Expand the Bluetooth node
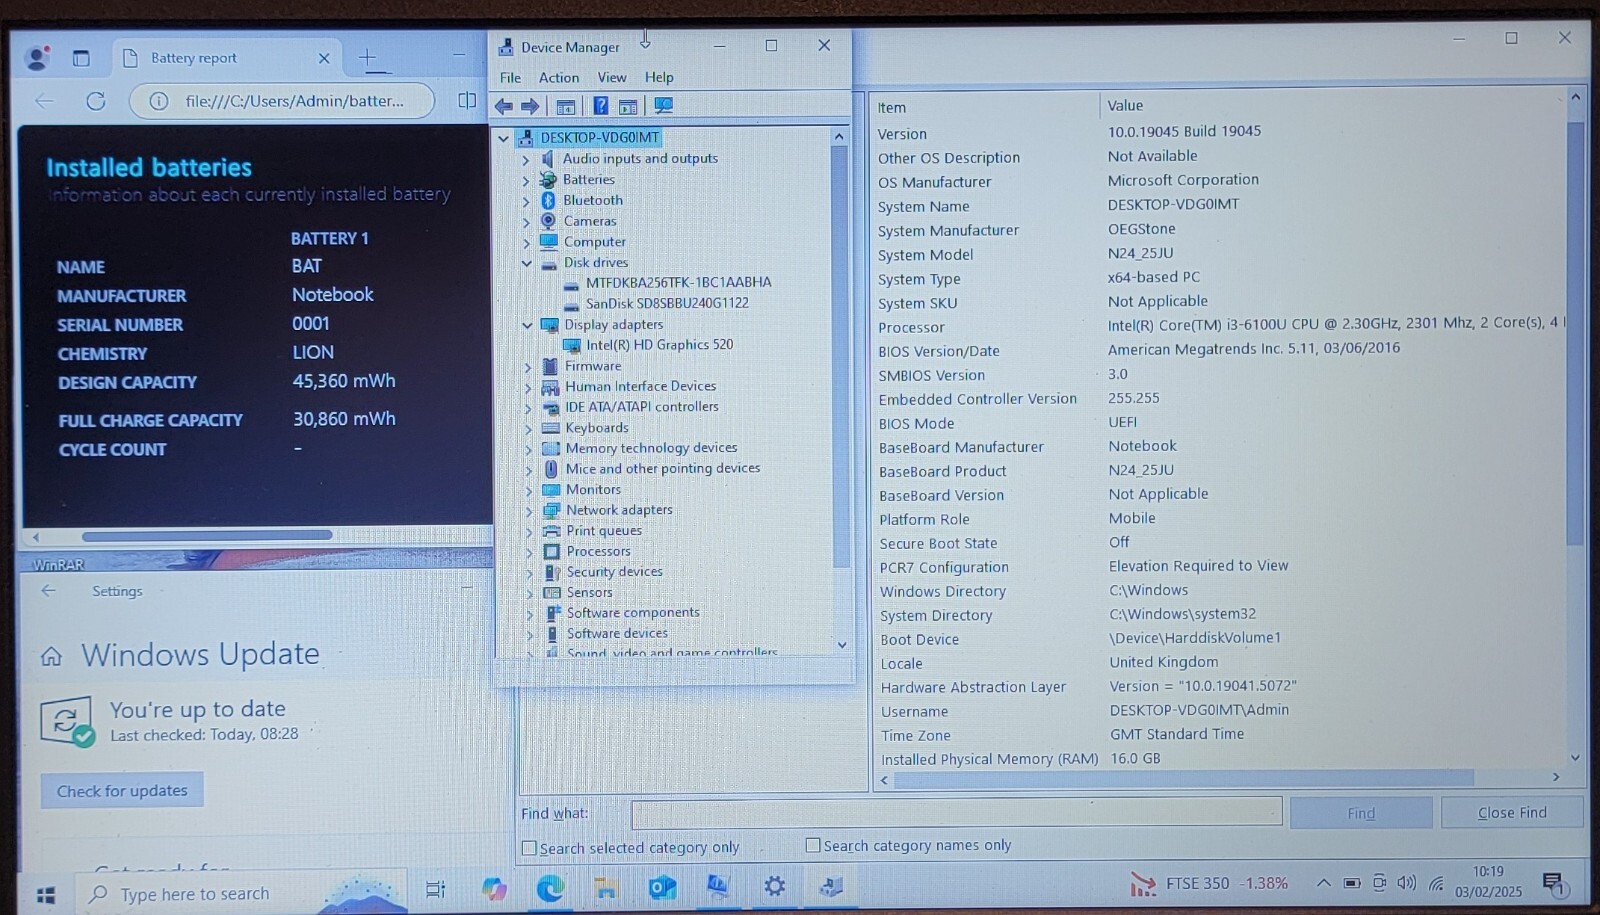The width and height of the screenshot is (1600, 915). 526,201
